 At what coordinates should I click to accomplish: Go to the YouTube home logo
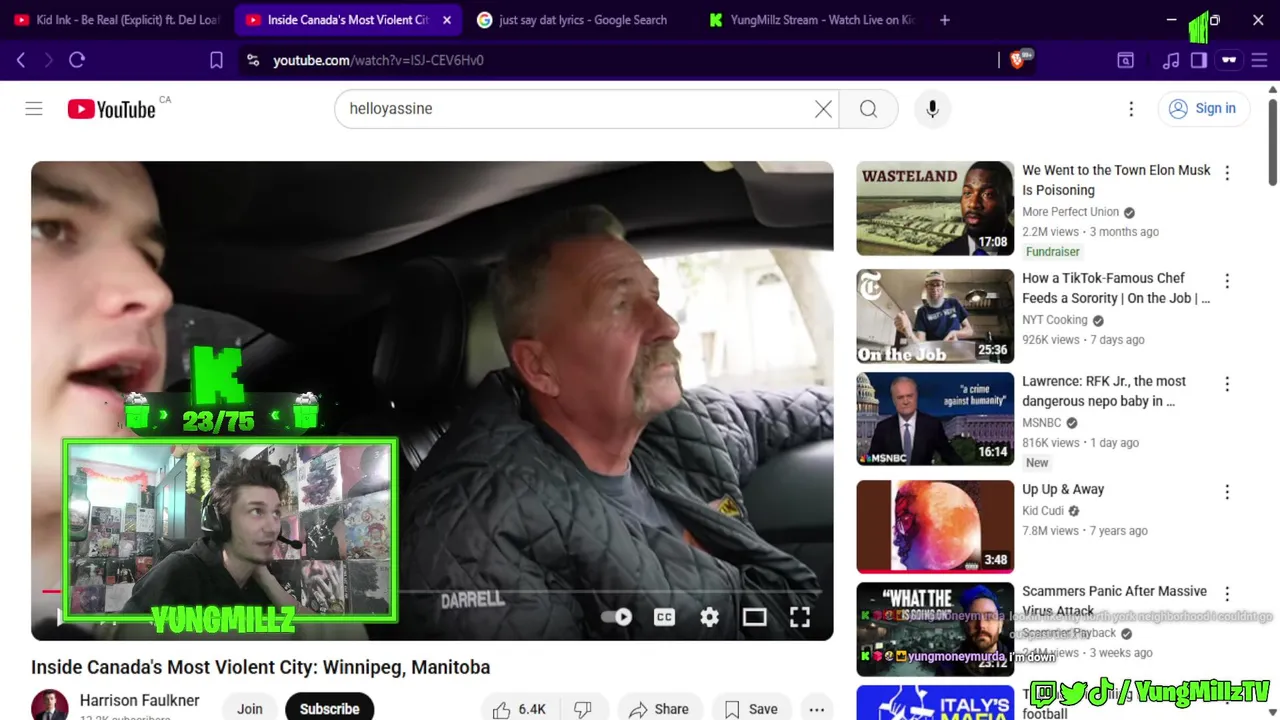point(111,109)
